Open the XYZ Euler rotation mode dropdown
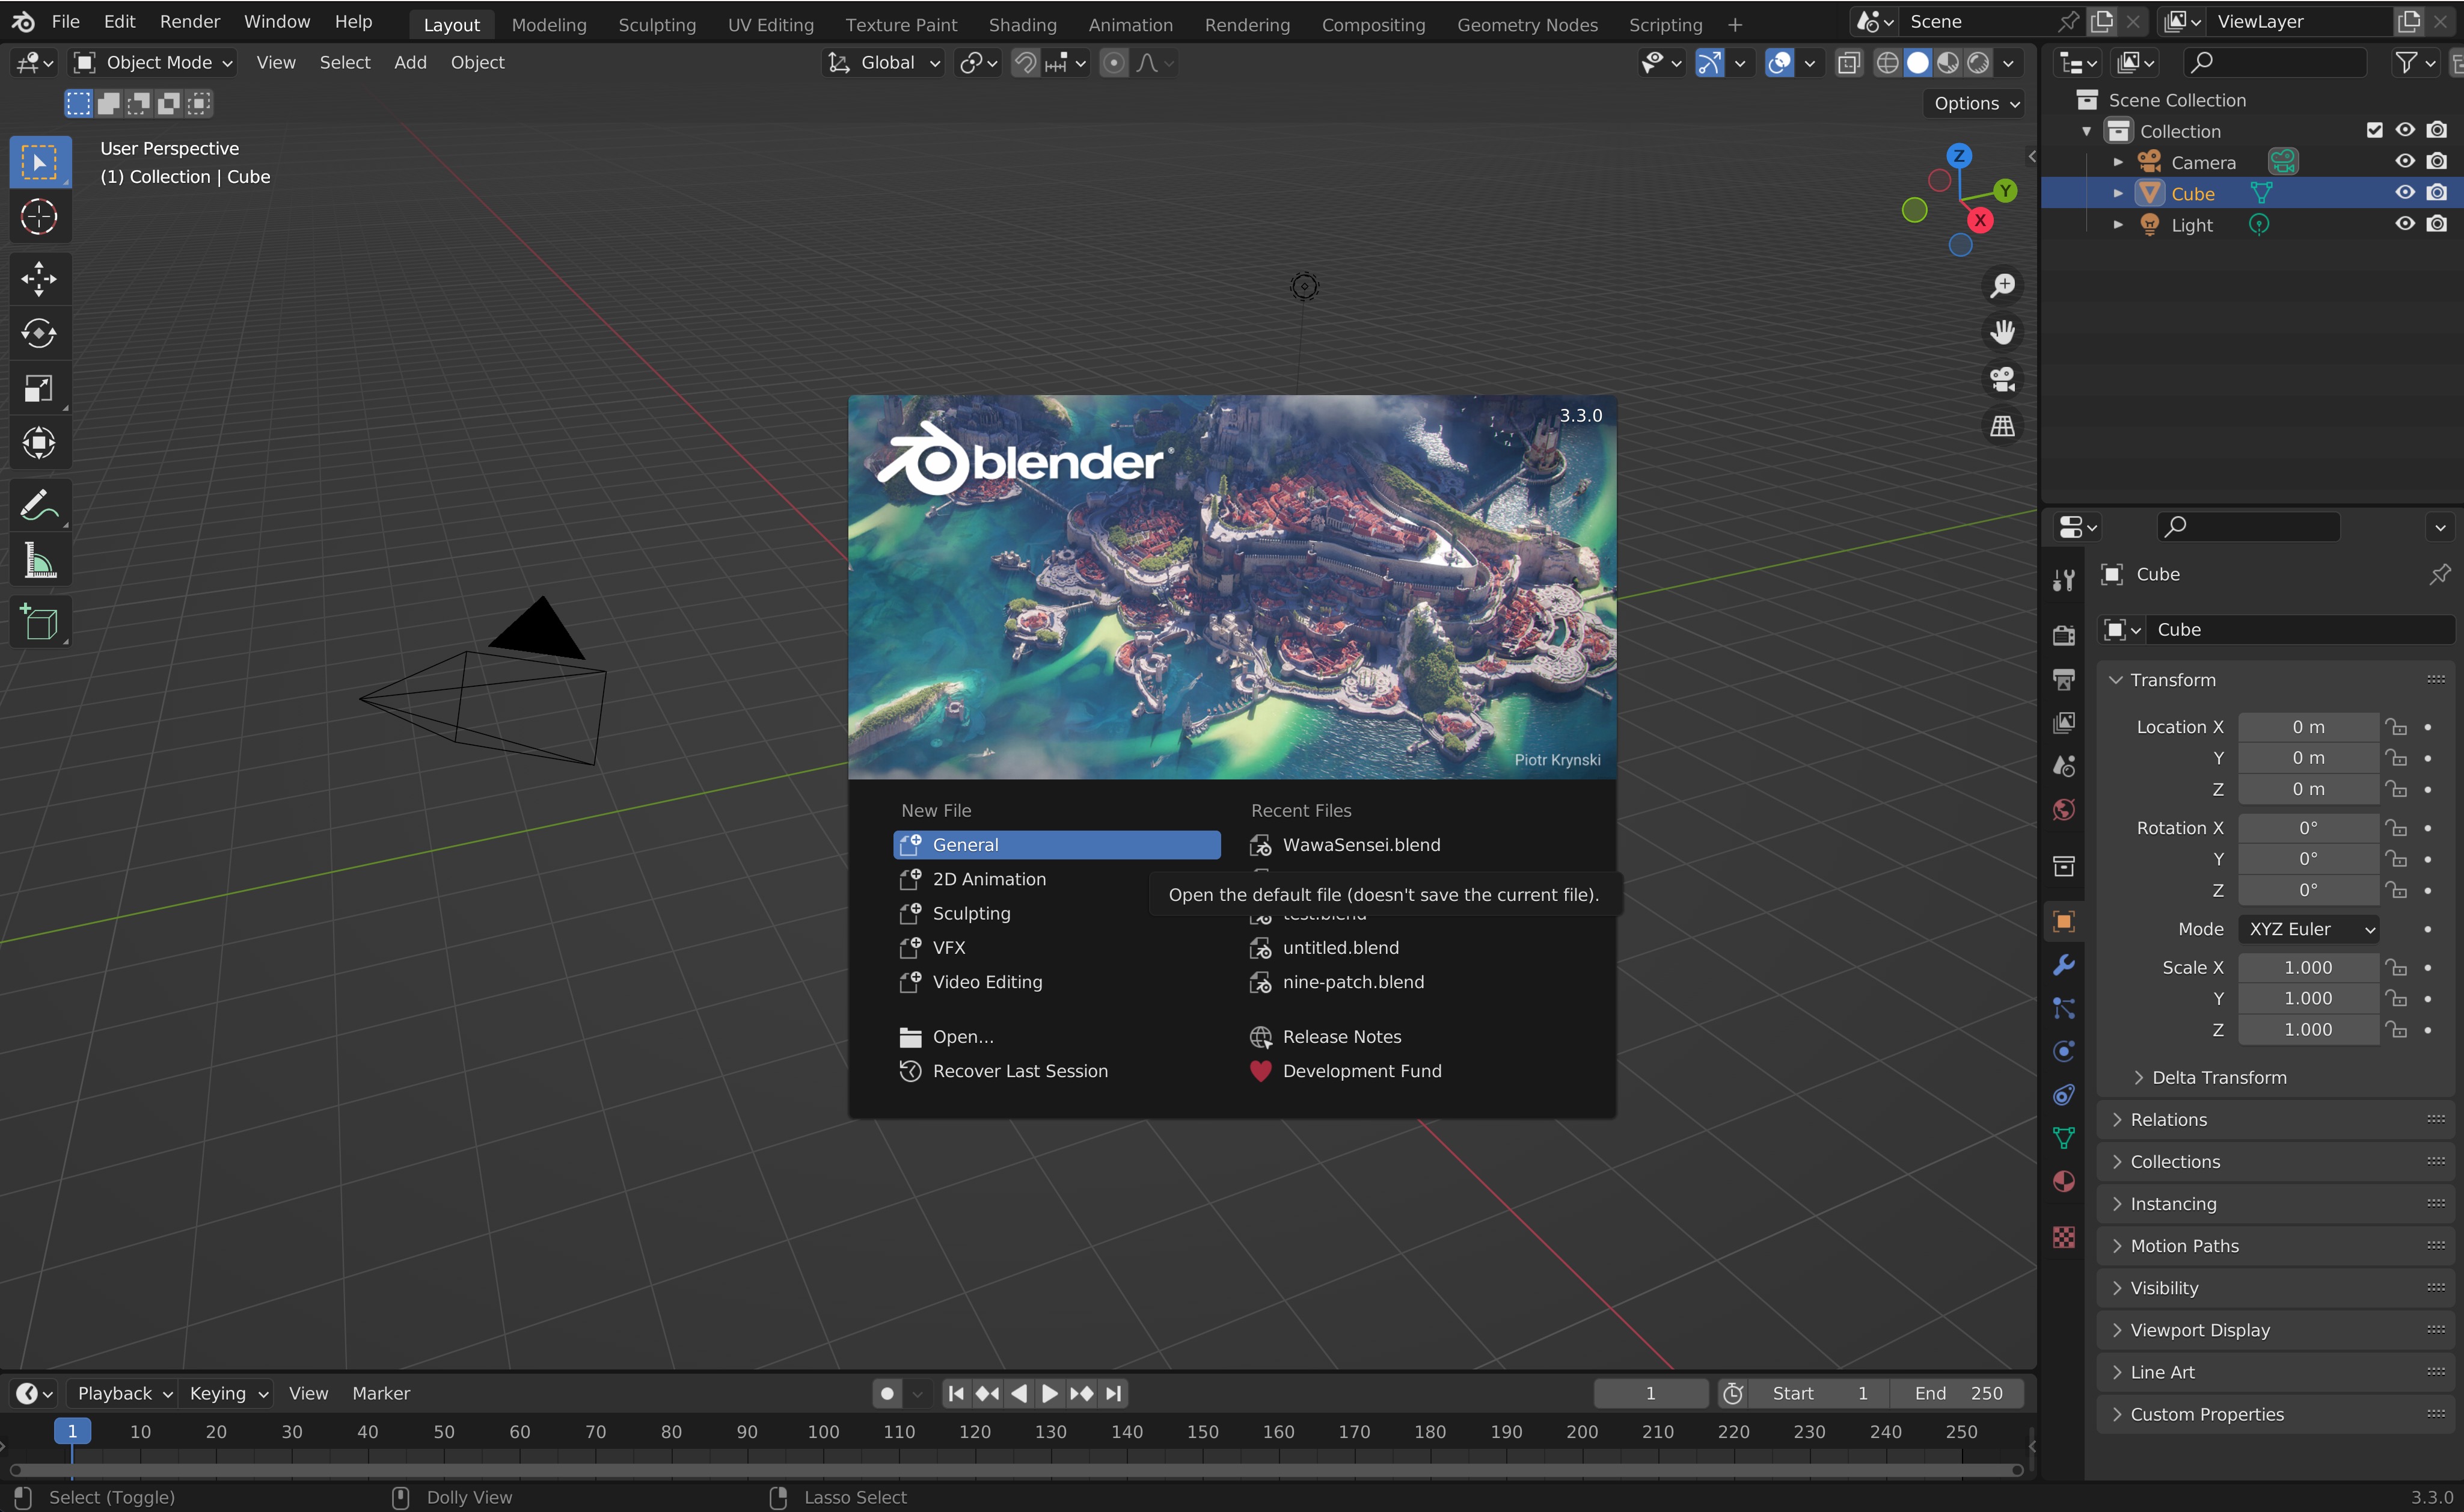Screen dimensions: 2464x1512 (2308, 929)
